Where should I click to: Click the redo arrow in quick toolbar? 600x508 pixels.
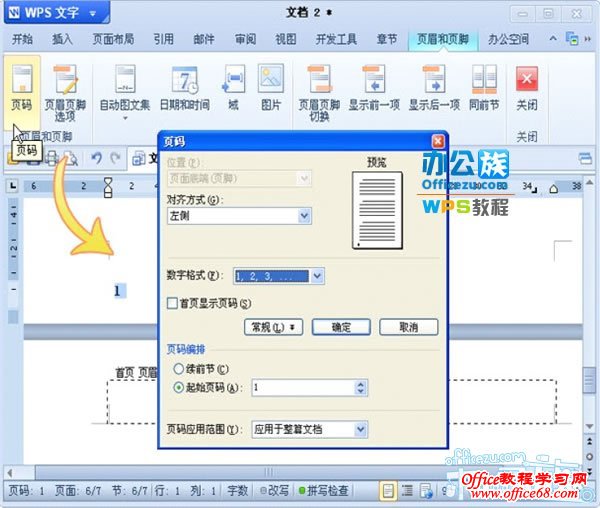pos(115,158)
